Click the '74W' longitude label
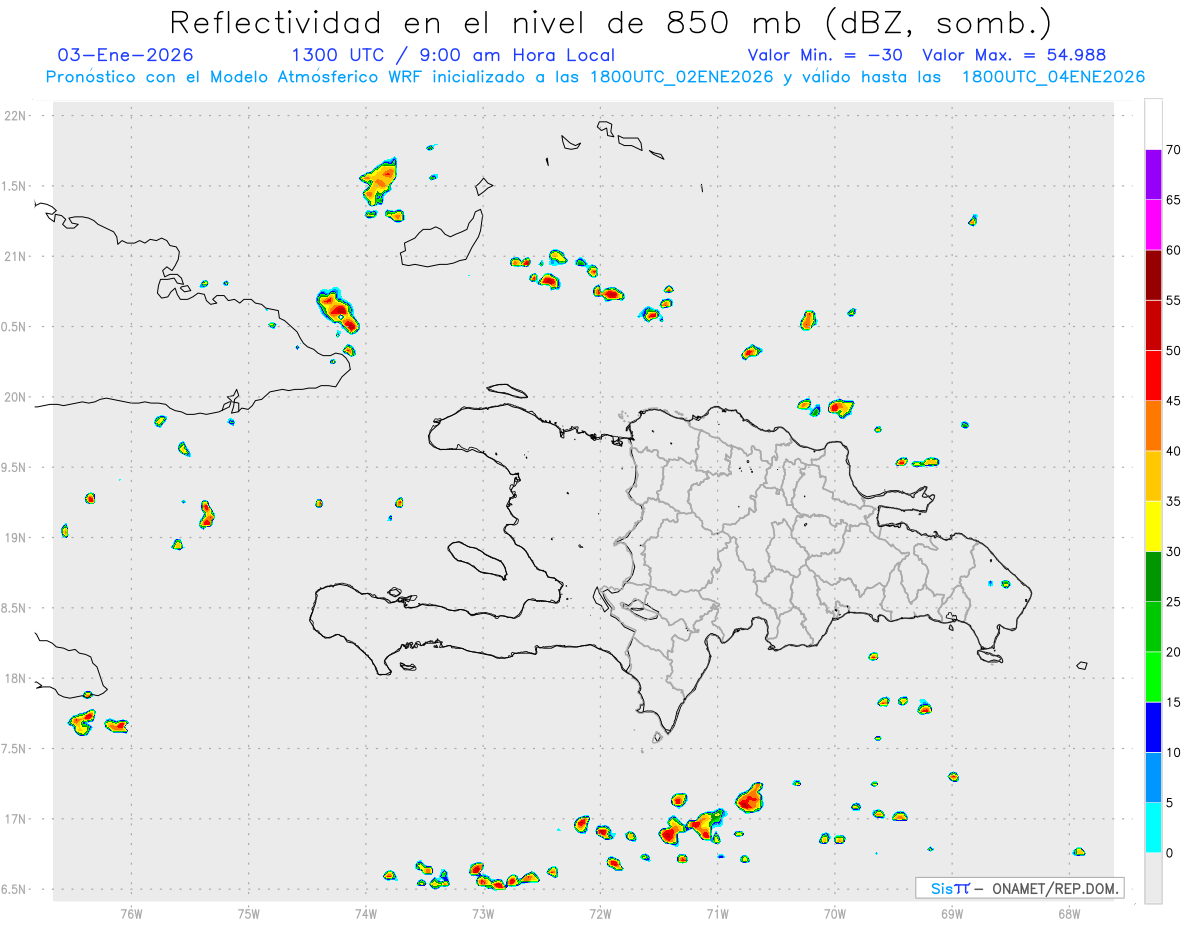Image resolution: width=1200 pixels, height=927 pixels. coord(365,913)
